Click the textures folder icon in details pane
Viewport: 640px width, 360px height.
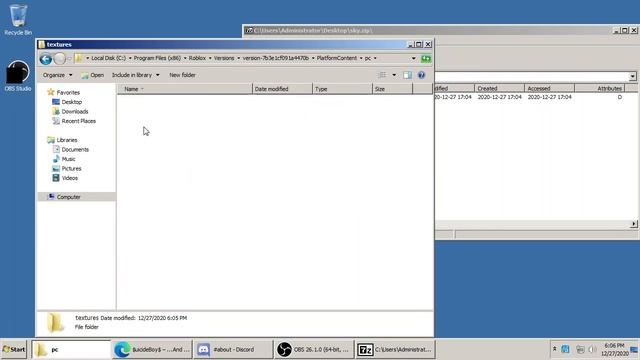(x=55, y=322)
